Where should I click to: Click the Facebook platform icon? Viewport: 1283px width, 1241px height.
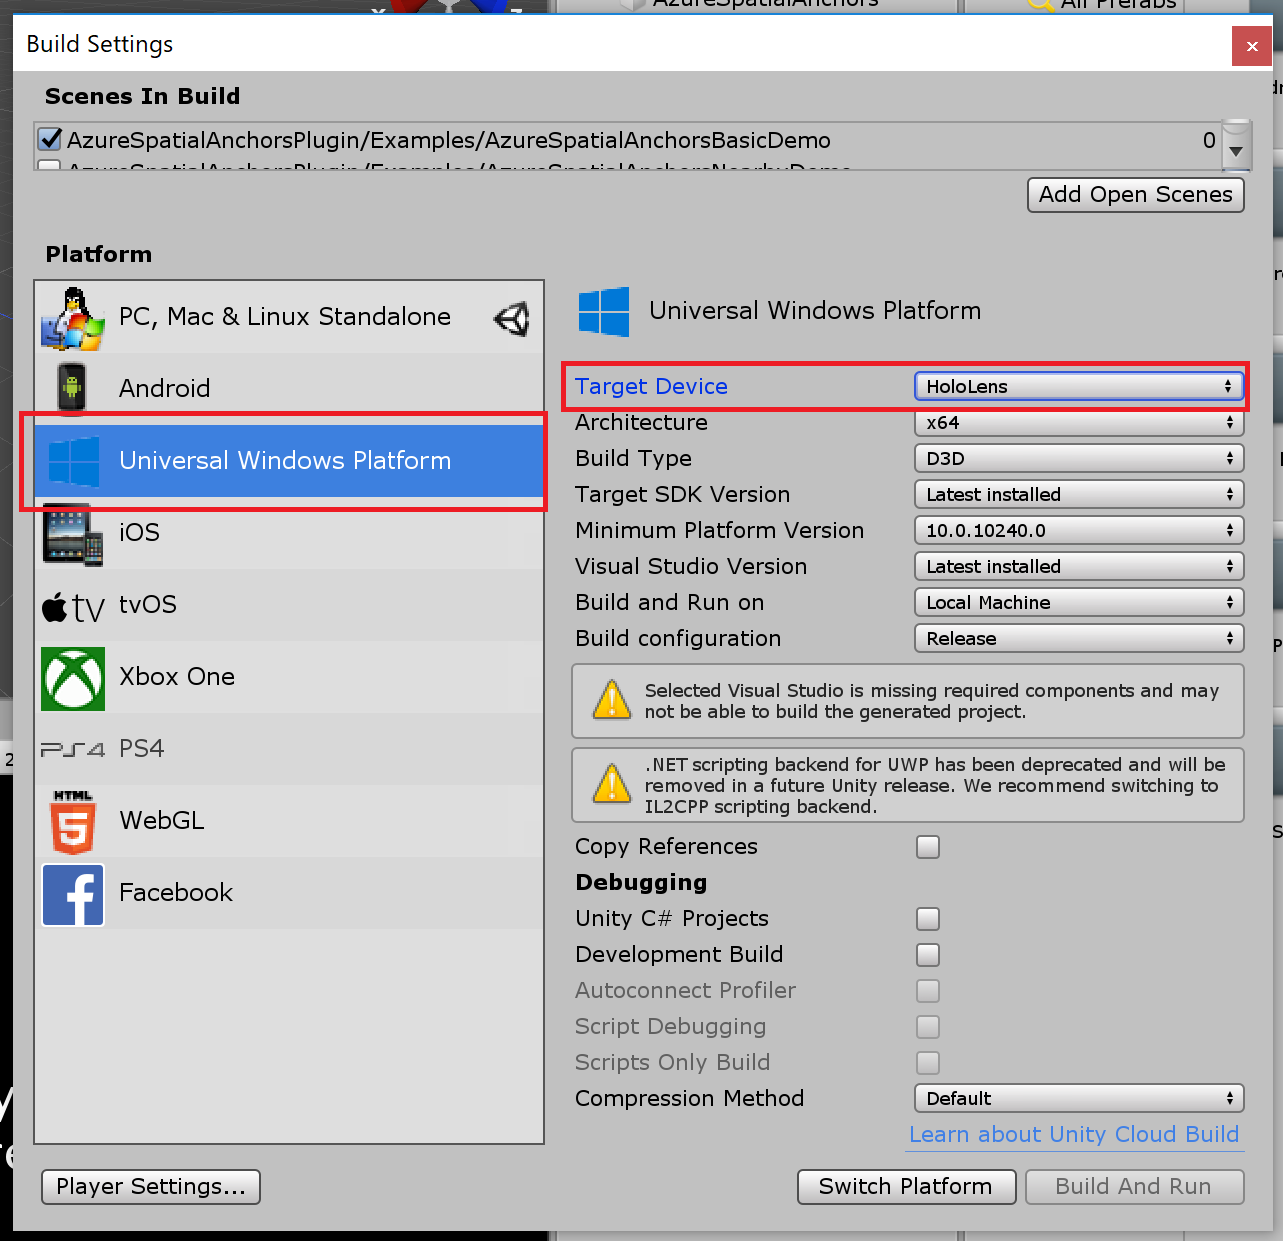click(x=72, y=894)
